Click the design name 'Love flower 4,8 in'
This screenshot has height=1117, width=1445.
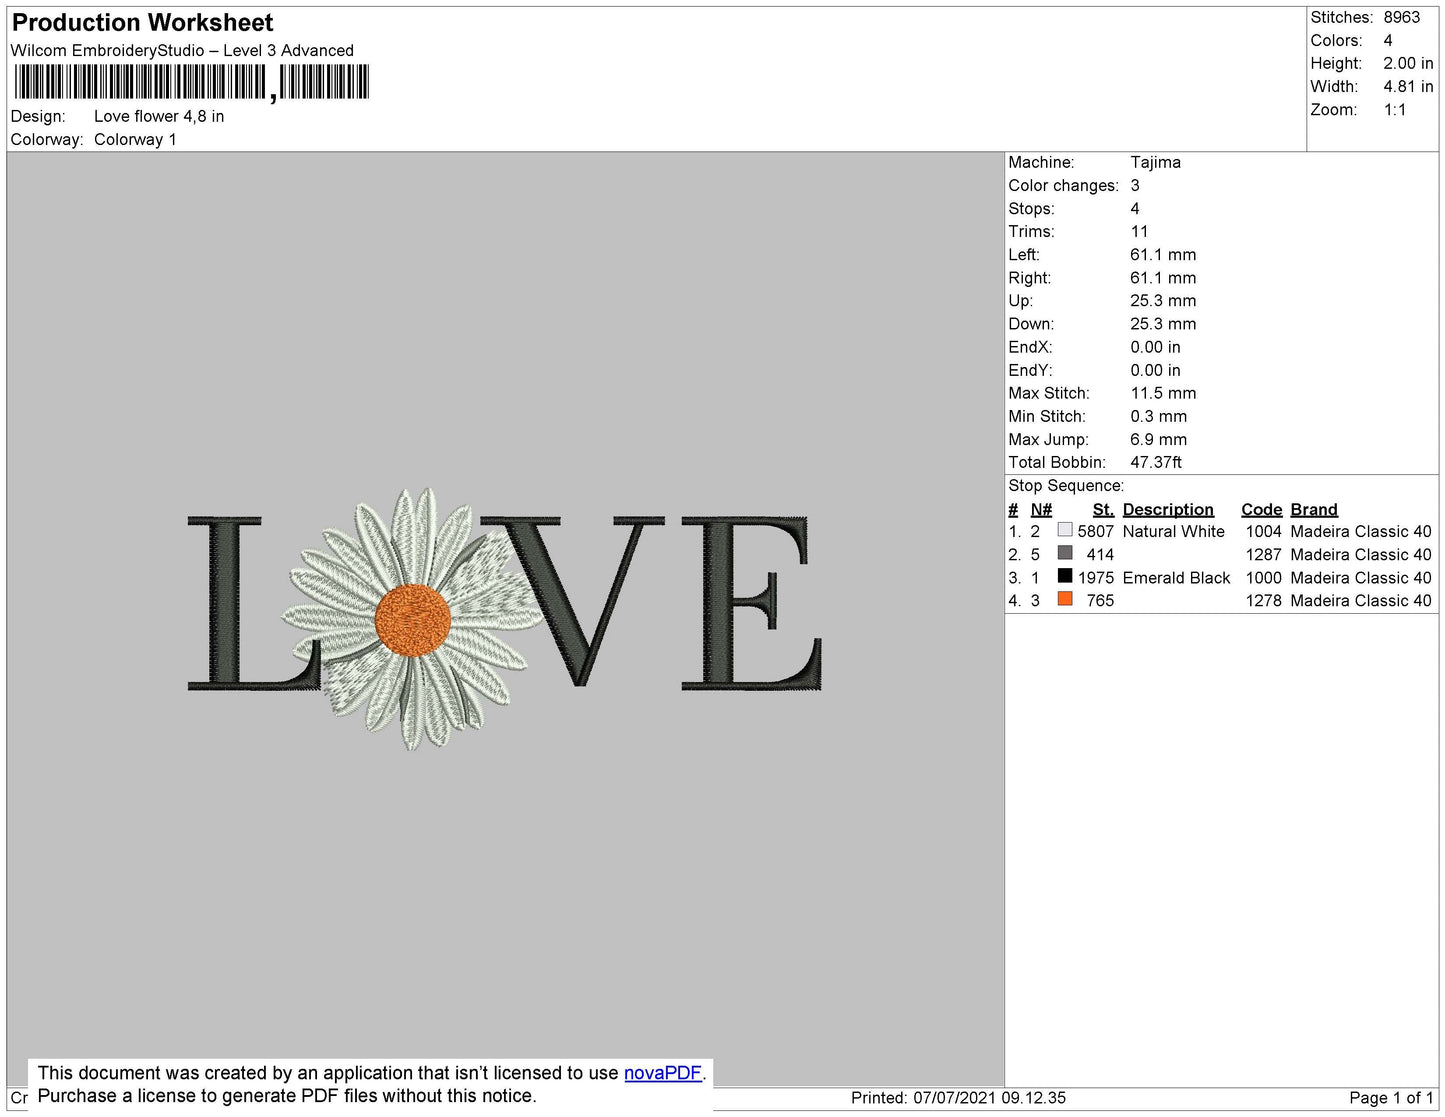159,116
